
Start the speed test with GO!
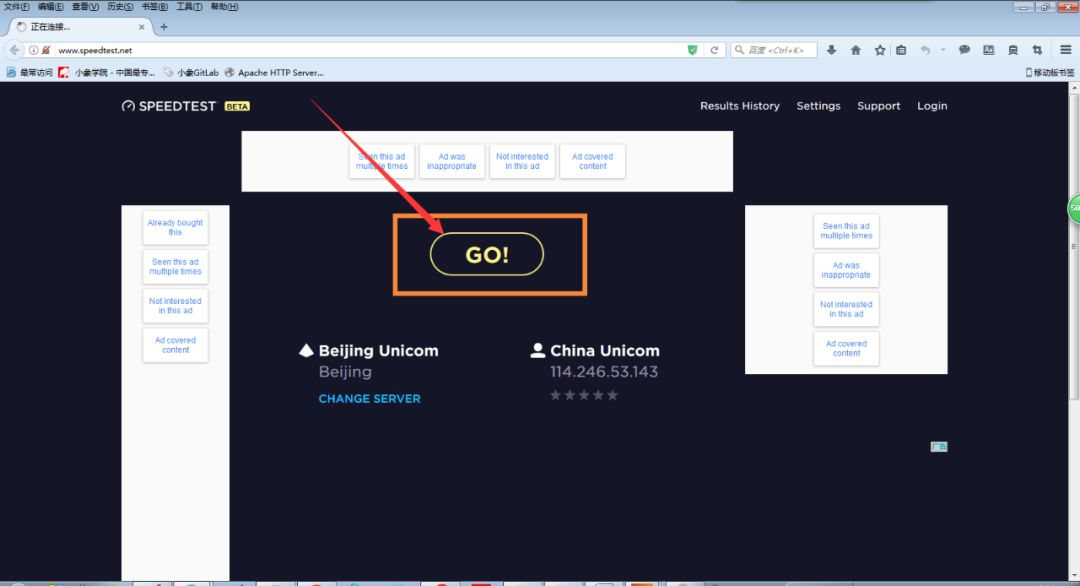pos(487,254)
